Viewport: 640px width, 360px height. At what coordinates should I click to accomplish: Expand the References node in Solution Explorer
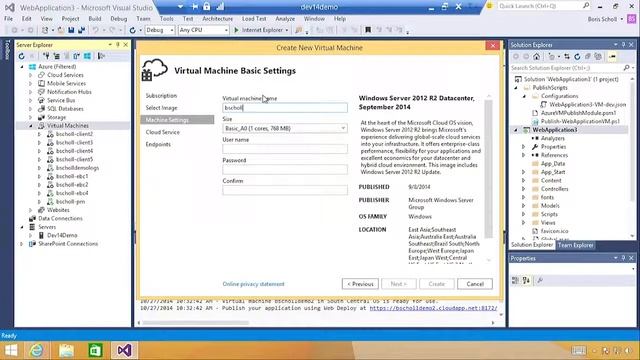(x=524, y=155)
